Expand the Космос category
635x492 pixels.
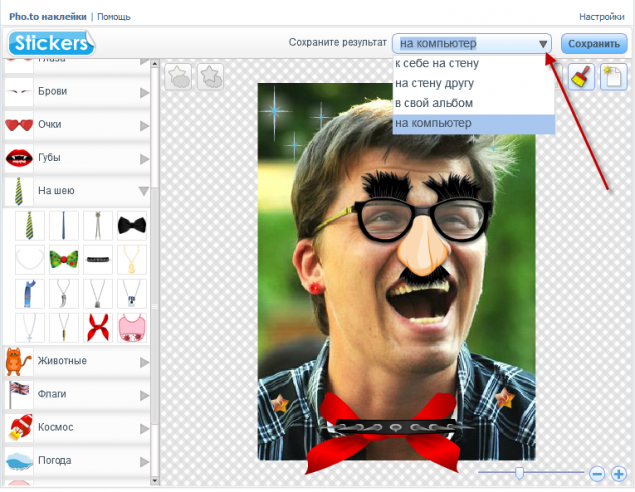click(77, 428)
